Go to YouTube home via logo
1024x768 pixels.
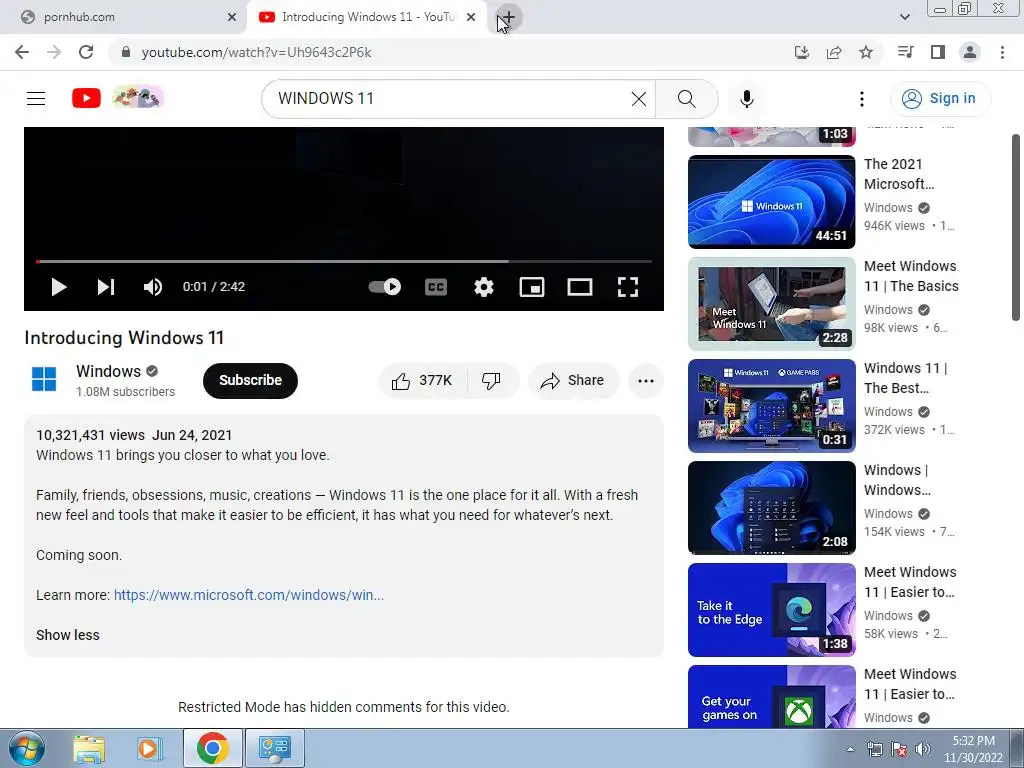tap(86, 98)
